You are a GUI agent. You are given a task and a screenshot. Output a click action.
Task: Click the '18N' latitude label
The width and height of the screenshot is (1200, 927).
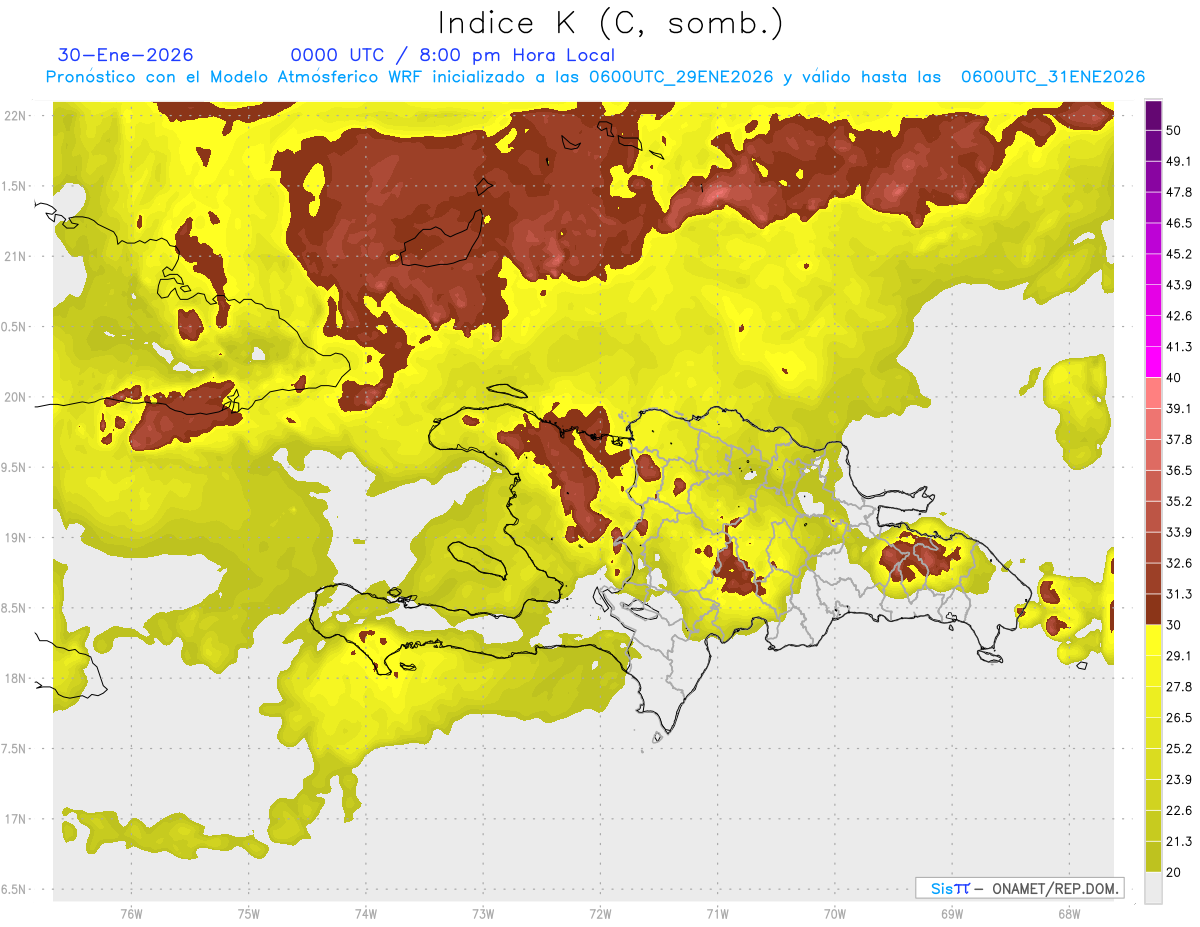(x=17, y=679)
